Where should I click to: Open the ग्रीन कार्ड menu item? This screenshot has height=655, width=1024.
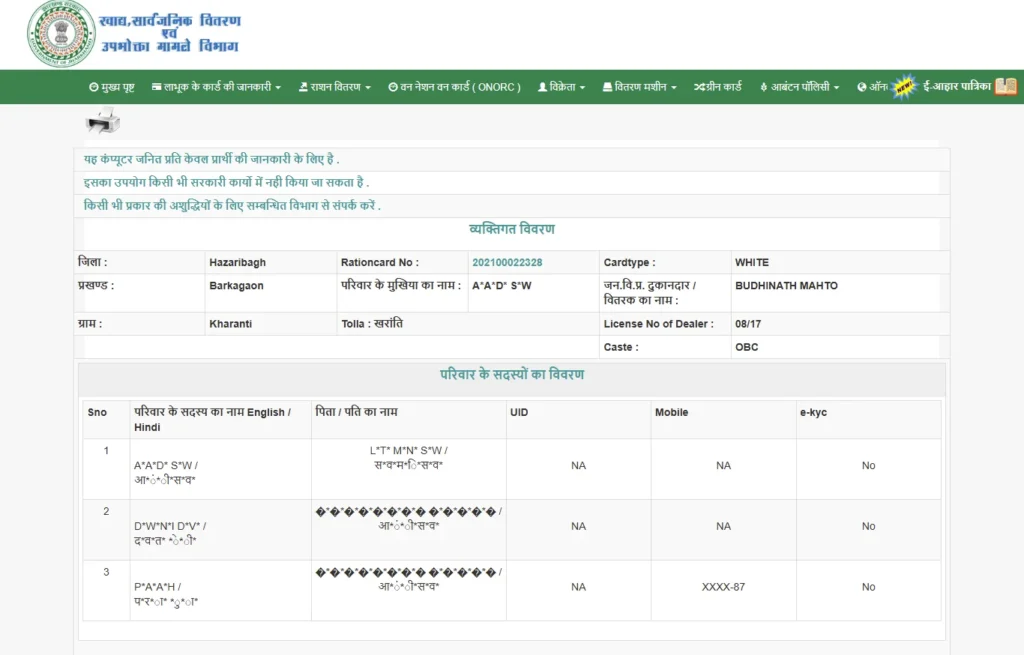(718, 87)
